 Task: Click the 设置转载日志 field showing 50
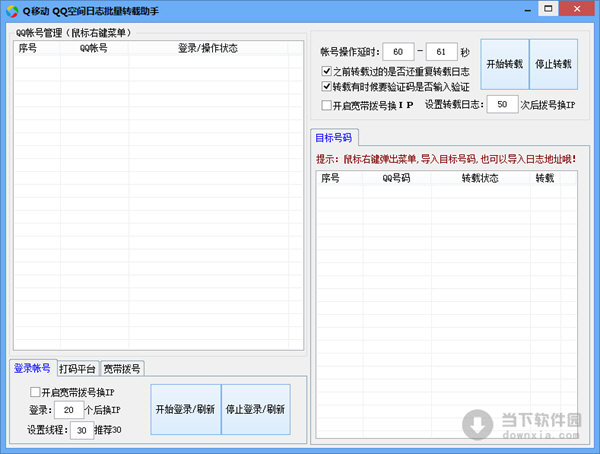point(501,104)
